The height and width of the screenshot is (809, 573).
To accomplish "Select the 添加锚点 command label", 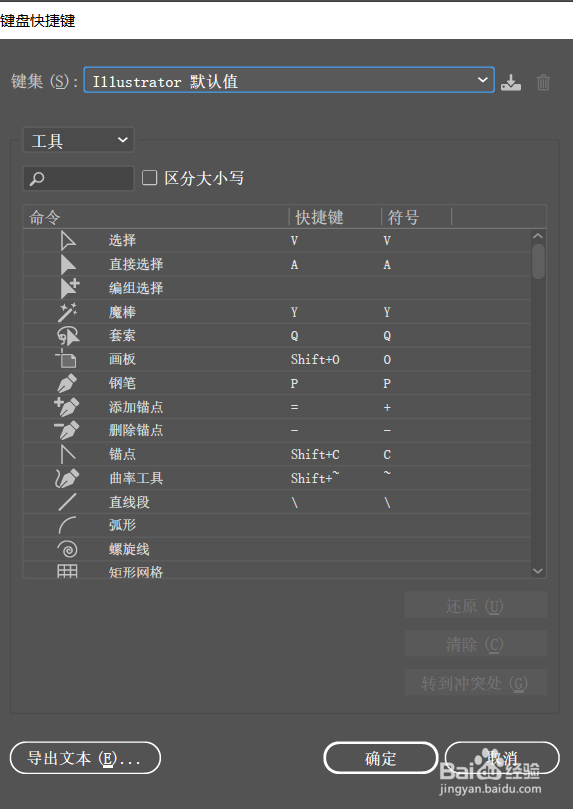I will pos(136,407).
